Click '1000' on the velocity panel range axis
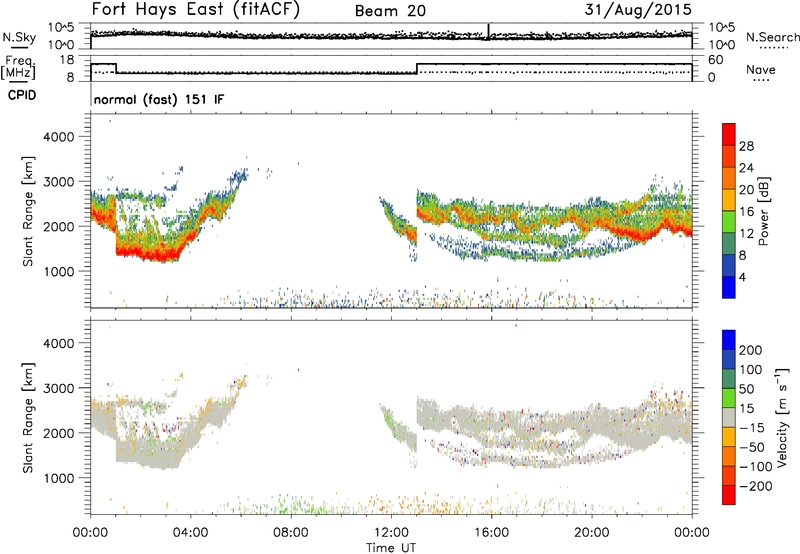 pos(58,478)
